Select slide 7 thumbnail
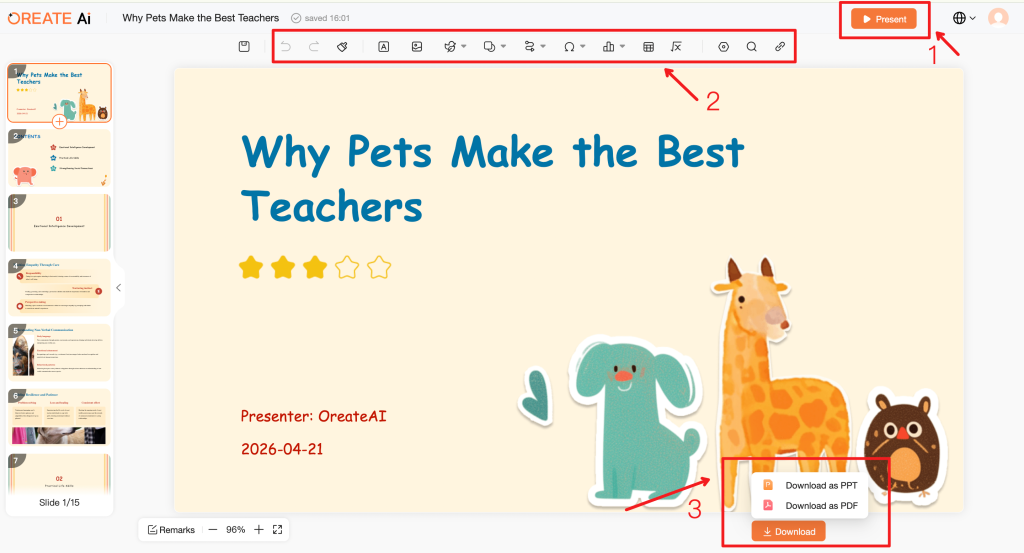 coord(59,474)
